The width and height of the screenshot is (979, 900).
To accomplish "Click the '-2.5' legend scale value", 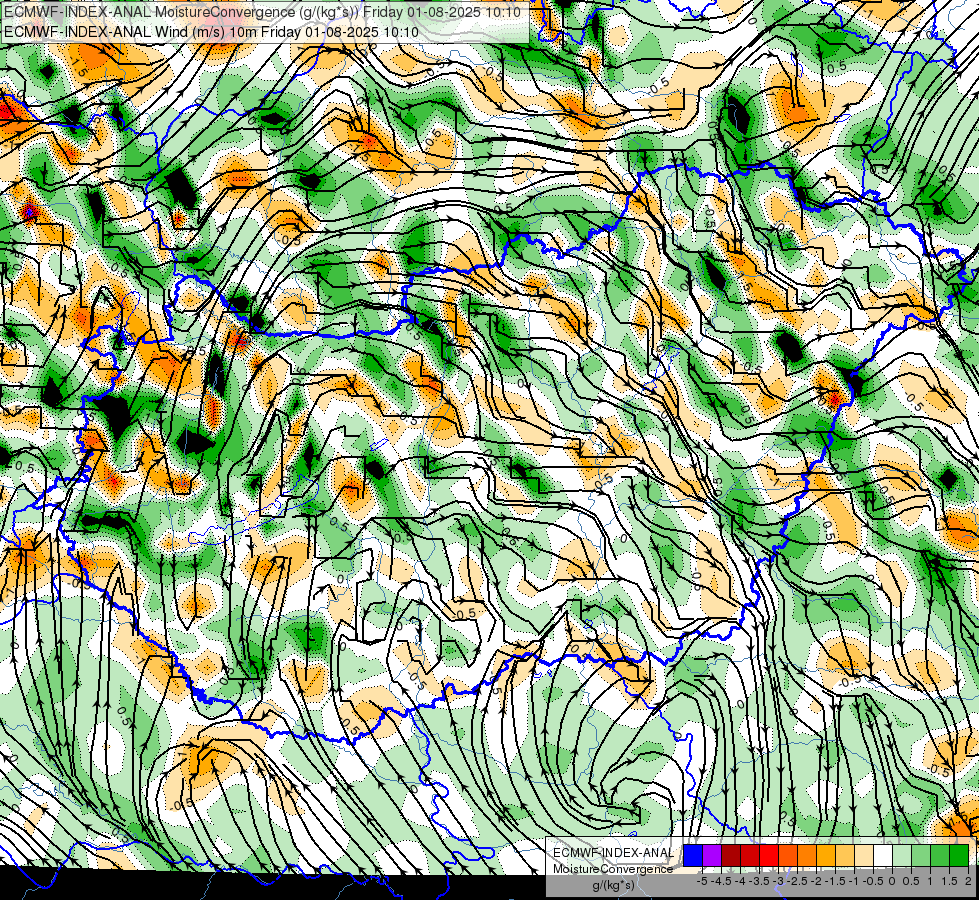I will pos(797,881).
